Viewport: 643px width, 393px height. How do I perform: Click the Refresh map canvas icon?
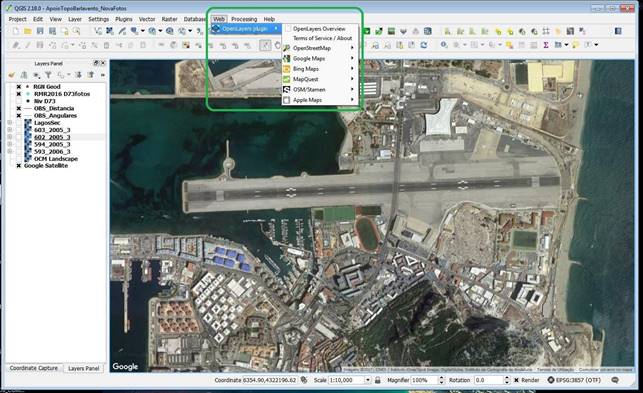pos(423,45)
